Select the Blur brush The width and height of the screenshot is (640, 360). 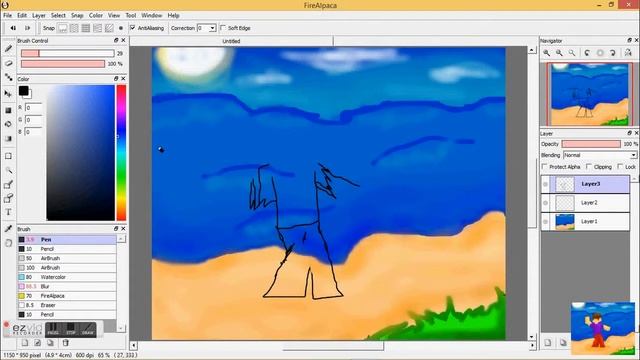67,287
